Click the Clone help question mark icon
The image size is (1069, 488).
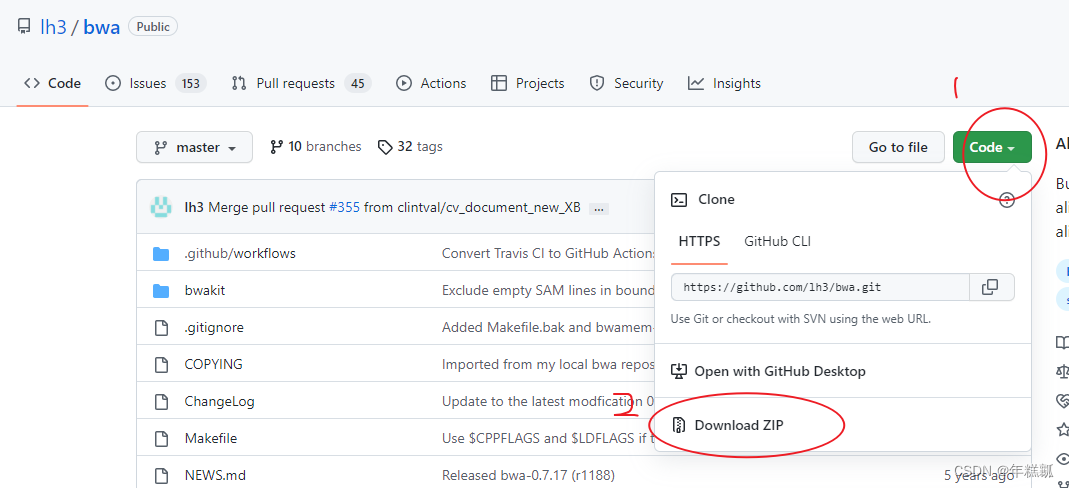coord(1006,200)
